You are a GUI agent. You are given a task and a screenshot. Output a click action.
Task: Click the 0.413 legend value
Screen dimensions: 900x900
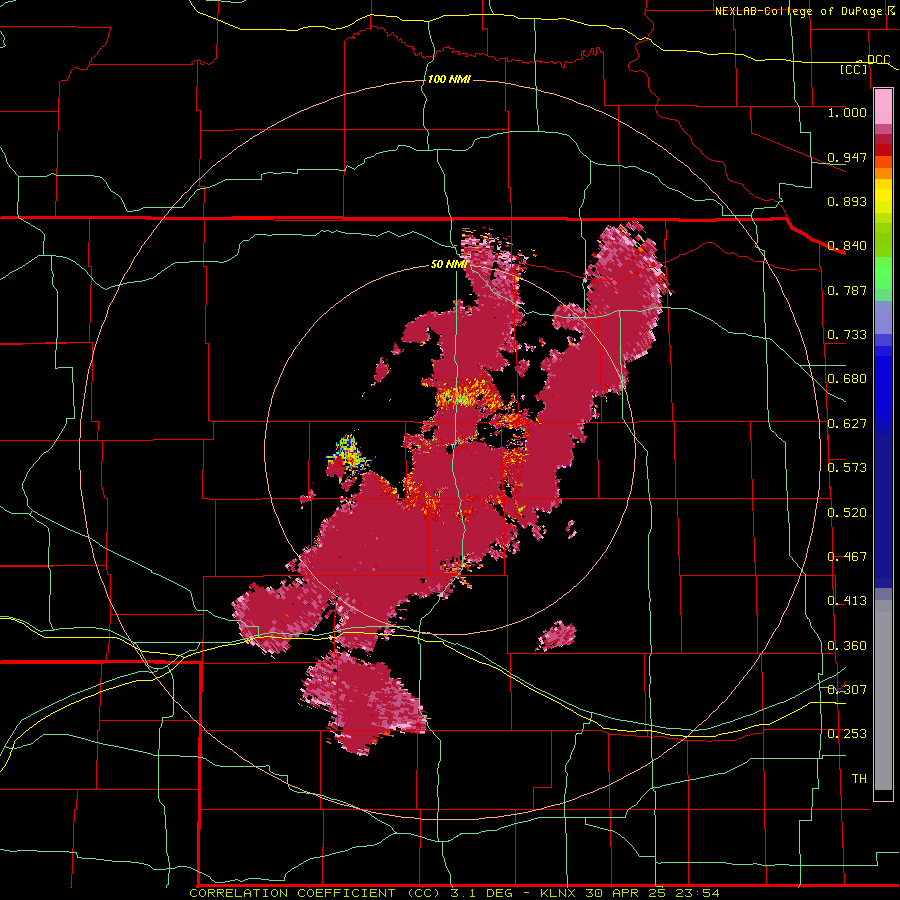[x=847, y=601]
